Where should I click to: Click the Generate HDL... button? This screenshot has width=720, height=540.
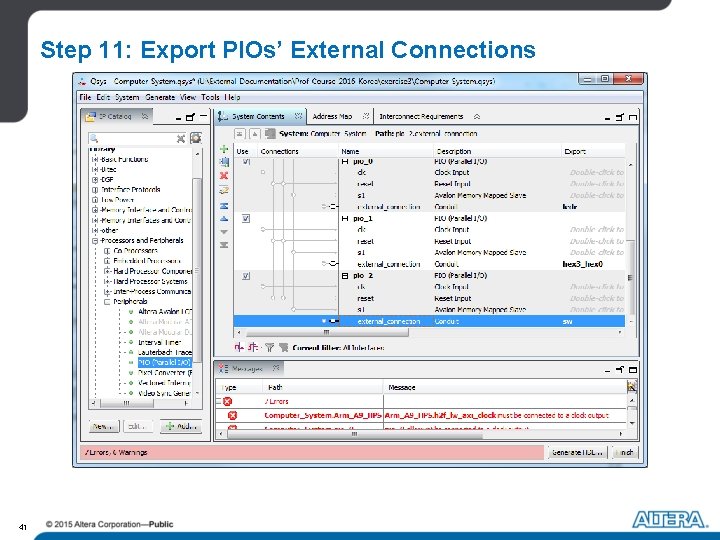pos(577,452)
